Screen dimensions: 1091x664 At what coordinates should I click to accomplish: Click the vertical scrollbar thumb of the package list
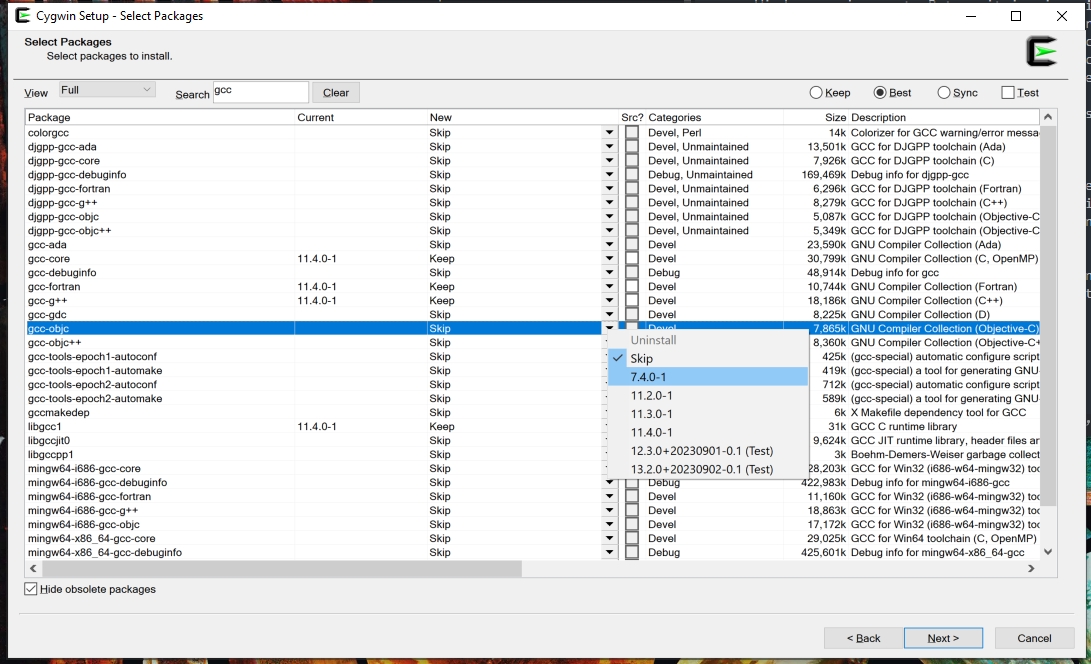[x=1048, y=317]
